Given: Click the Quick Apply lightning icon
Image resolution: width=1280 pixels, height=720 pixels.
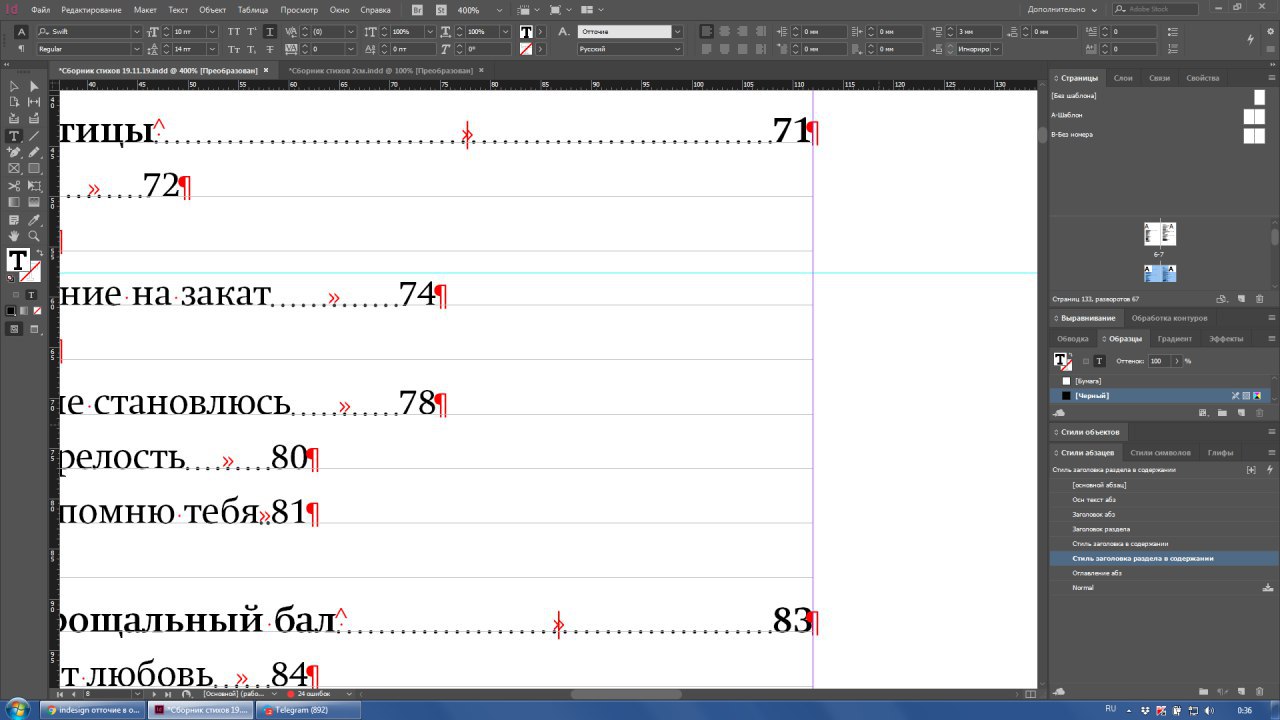Looking at the screenshot, I should (1250, 40).
